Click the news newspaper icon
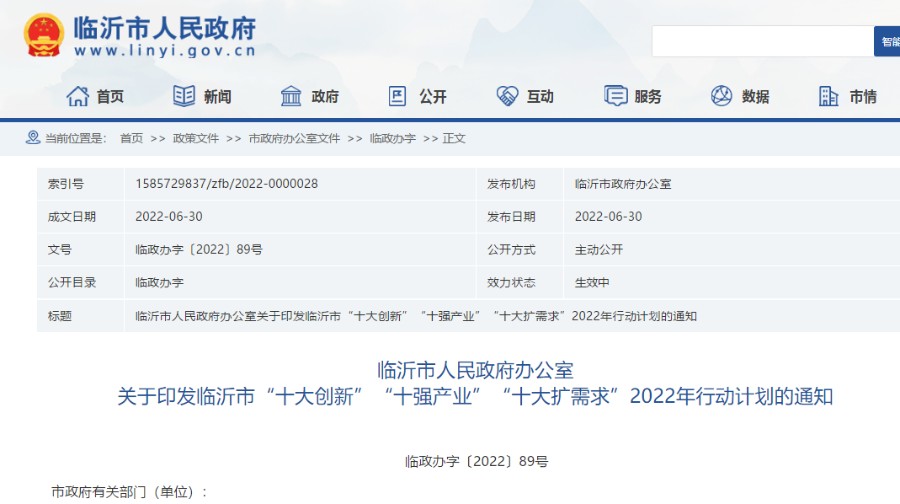 pyautogui.click(x=184, y=96)
